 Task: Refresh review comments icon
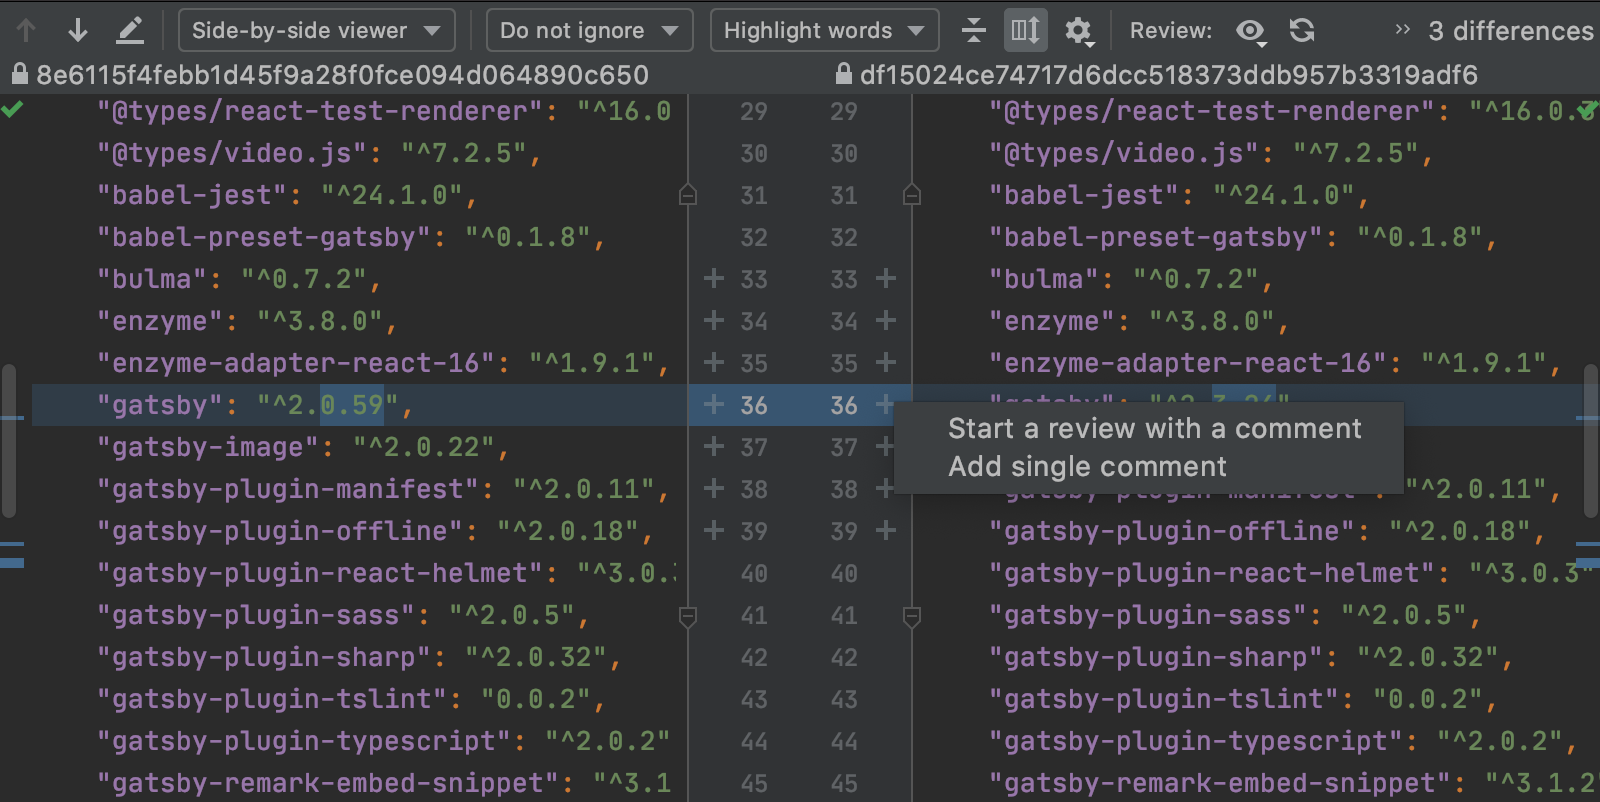pyautogui.click(x=1302, y=31)
